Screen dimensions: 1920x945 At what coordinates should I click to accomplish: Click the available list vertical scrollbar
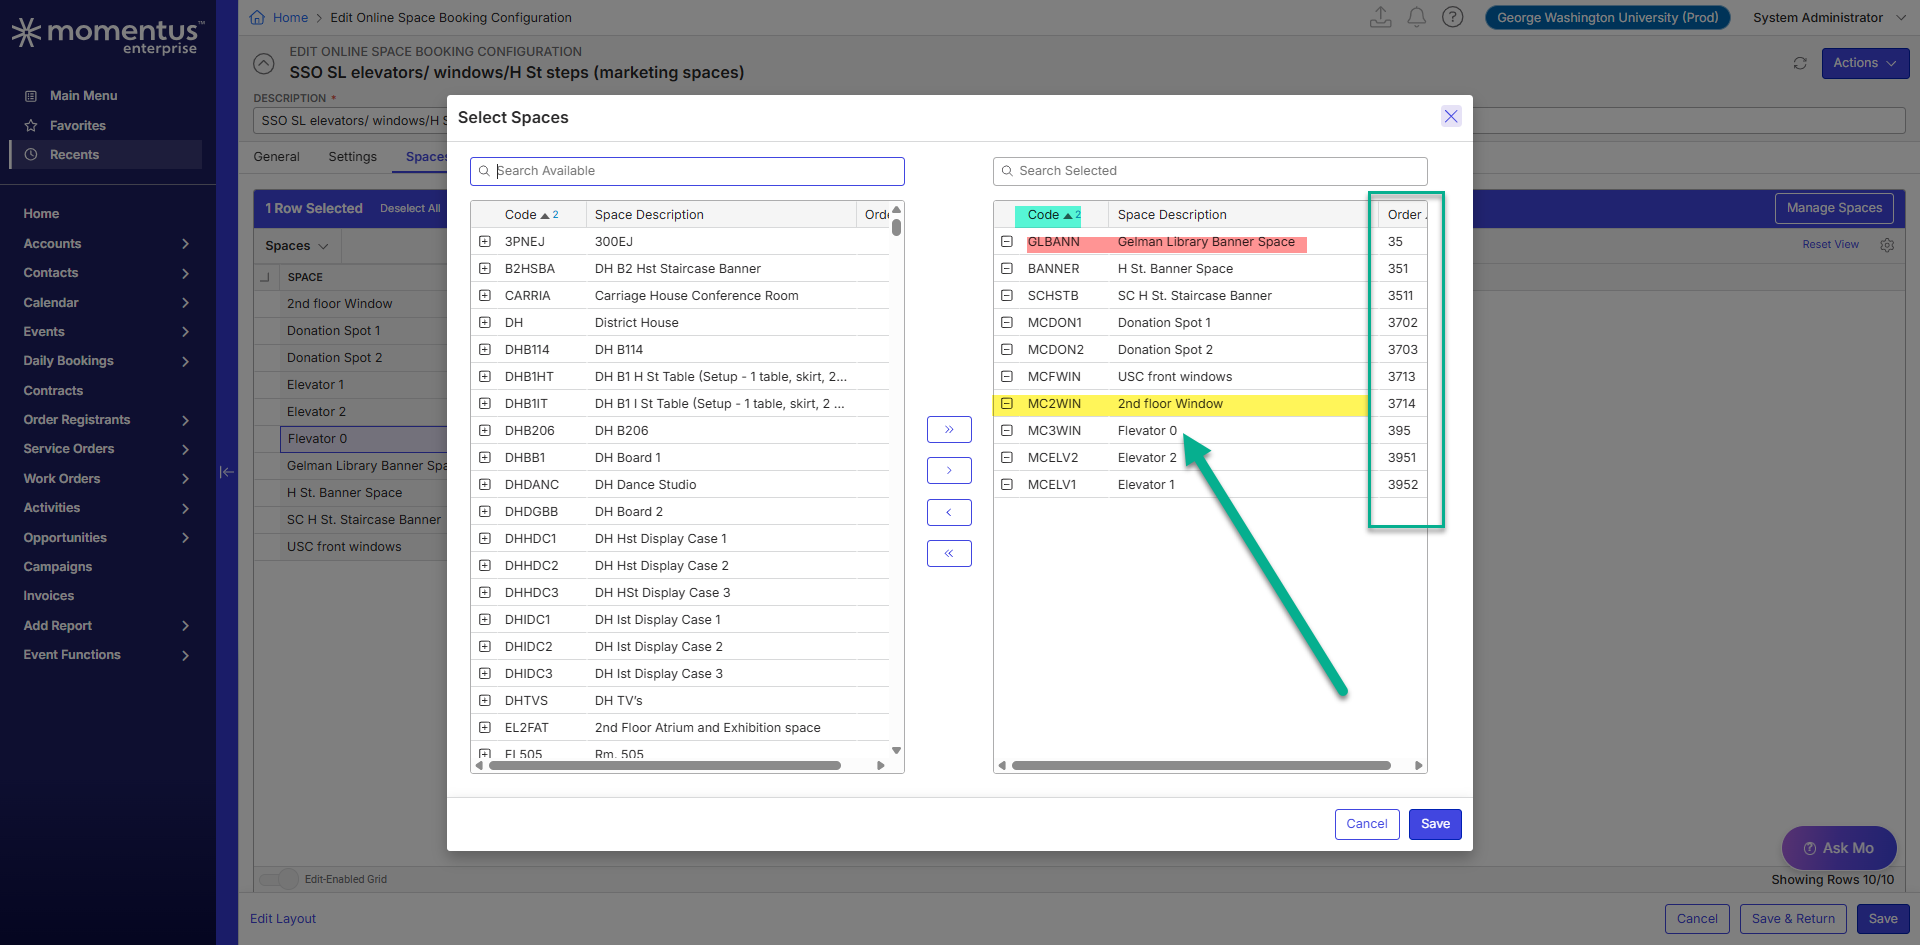tap(897, 227)
